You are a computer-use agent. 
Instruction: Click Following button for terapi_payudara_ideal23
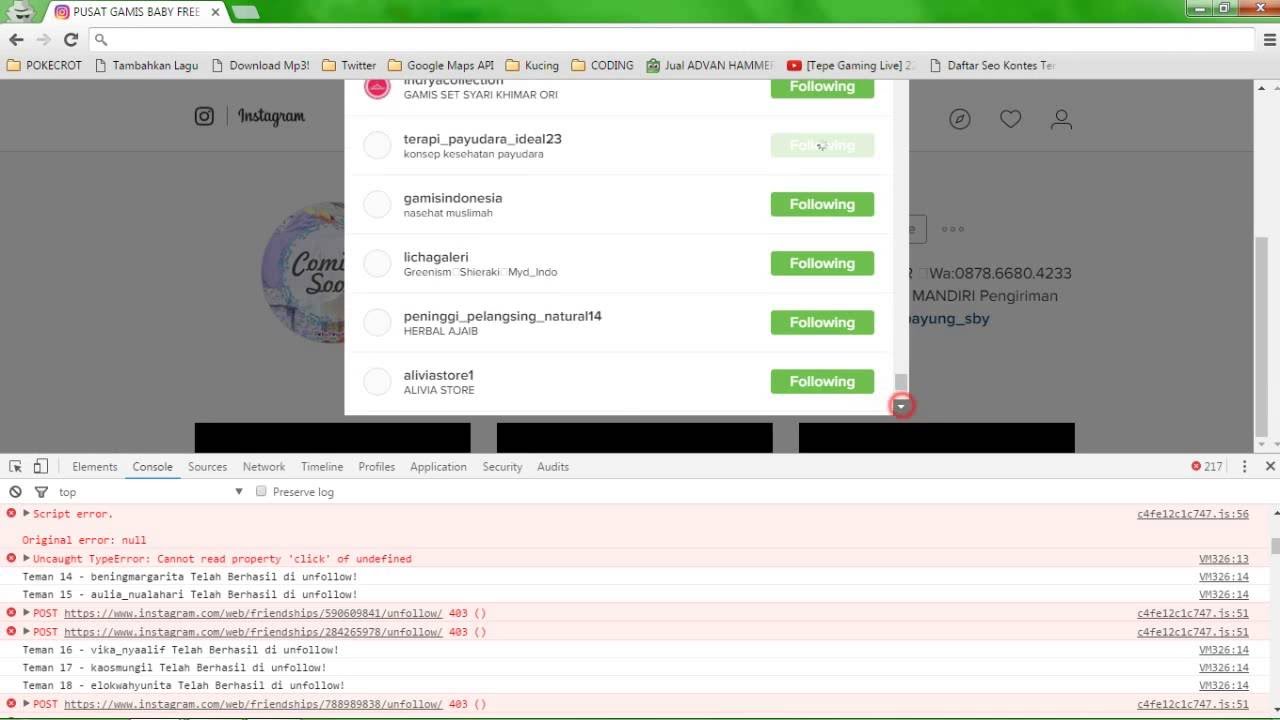822,145
